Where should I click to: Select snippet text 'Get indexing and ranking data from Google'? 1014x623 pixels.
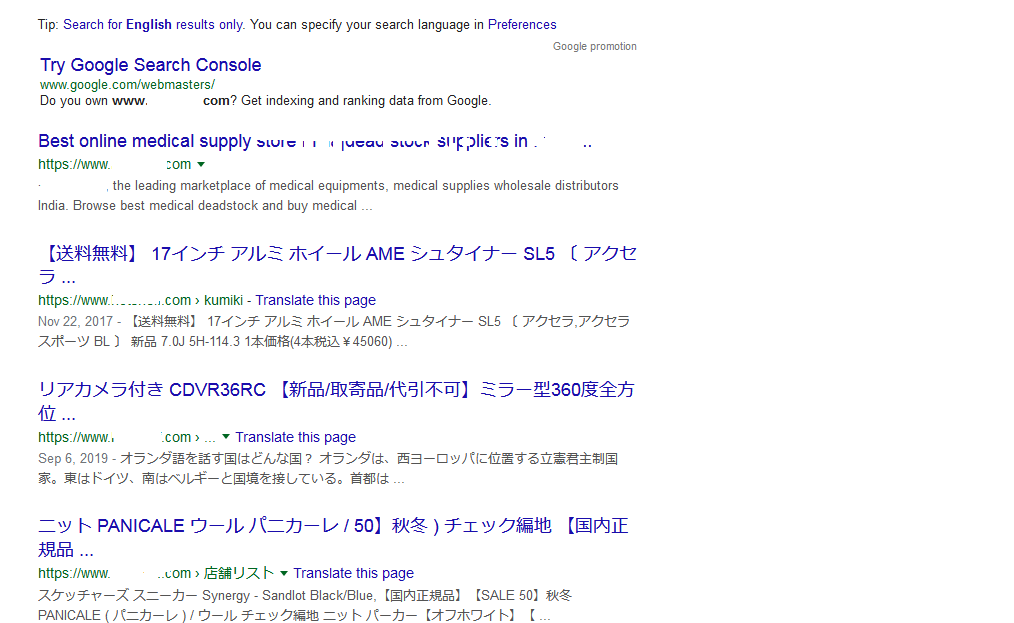(x=365, y=101)
